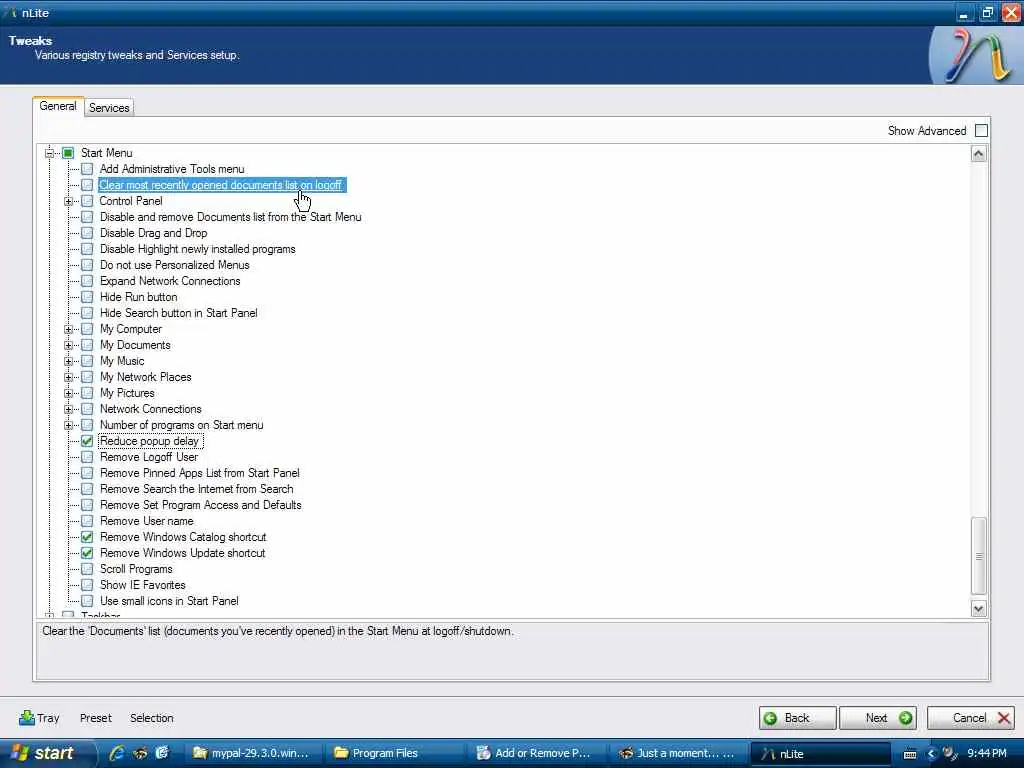The height and width of the screenshot is (768, 1024).
Task: Click the Tray button
Action: point(39,718)
